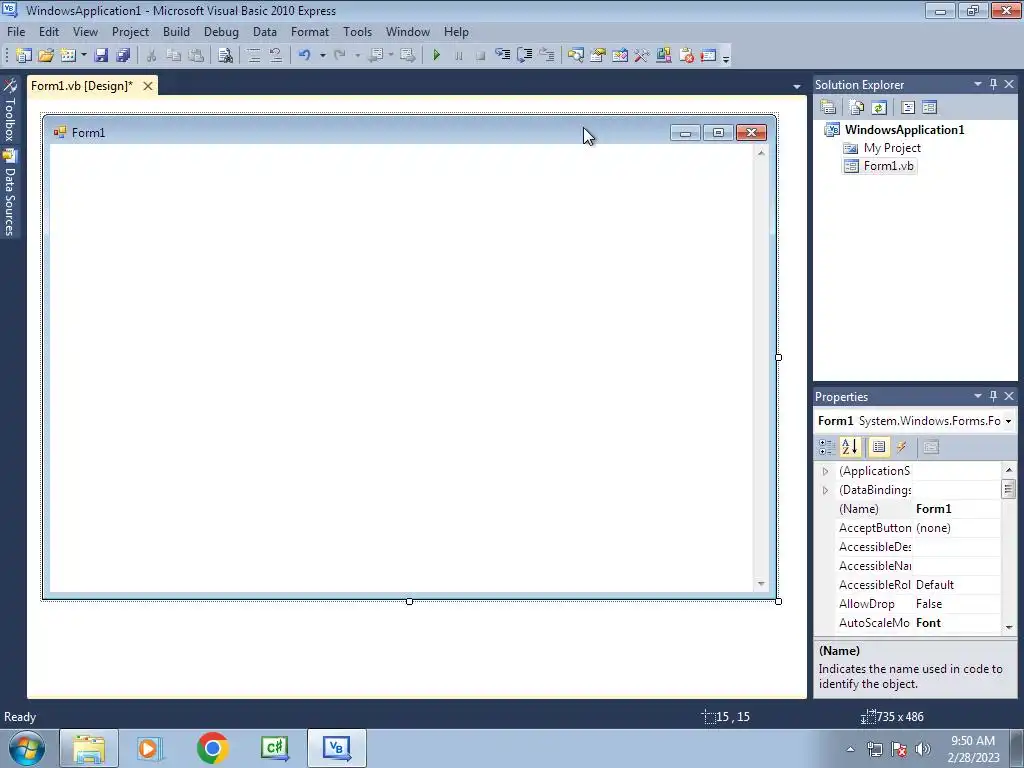
Task: Open the Build menu
Action: [176, 31]
